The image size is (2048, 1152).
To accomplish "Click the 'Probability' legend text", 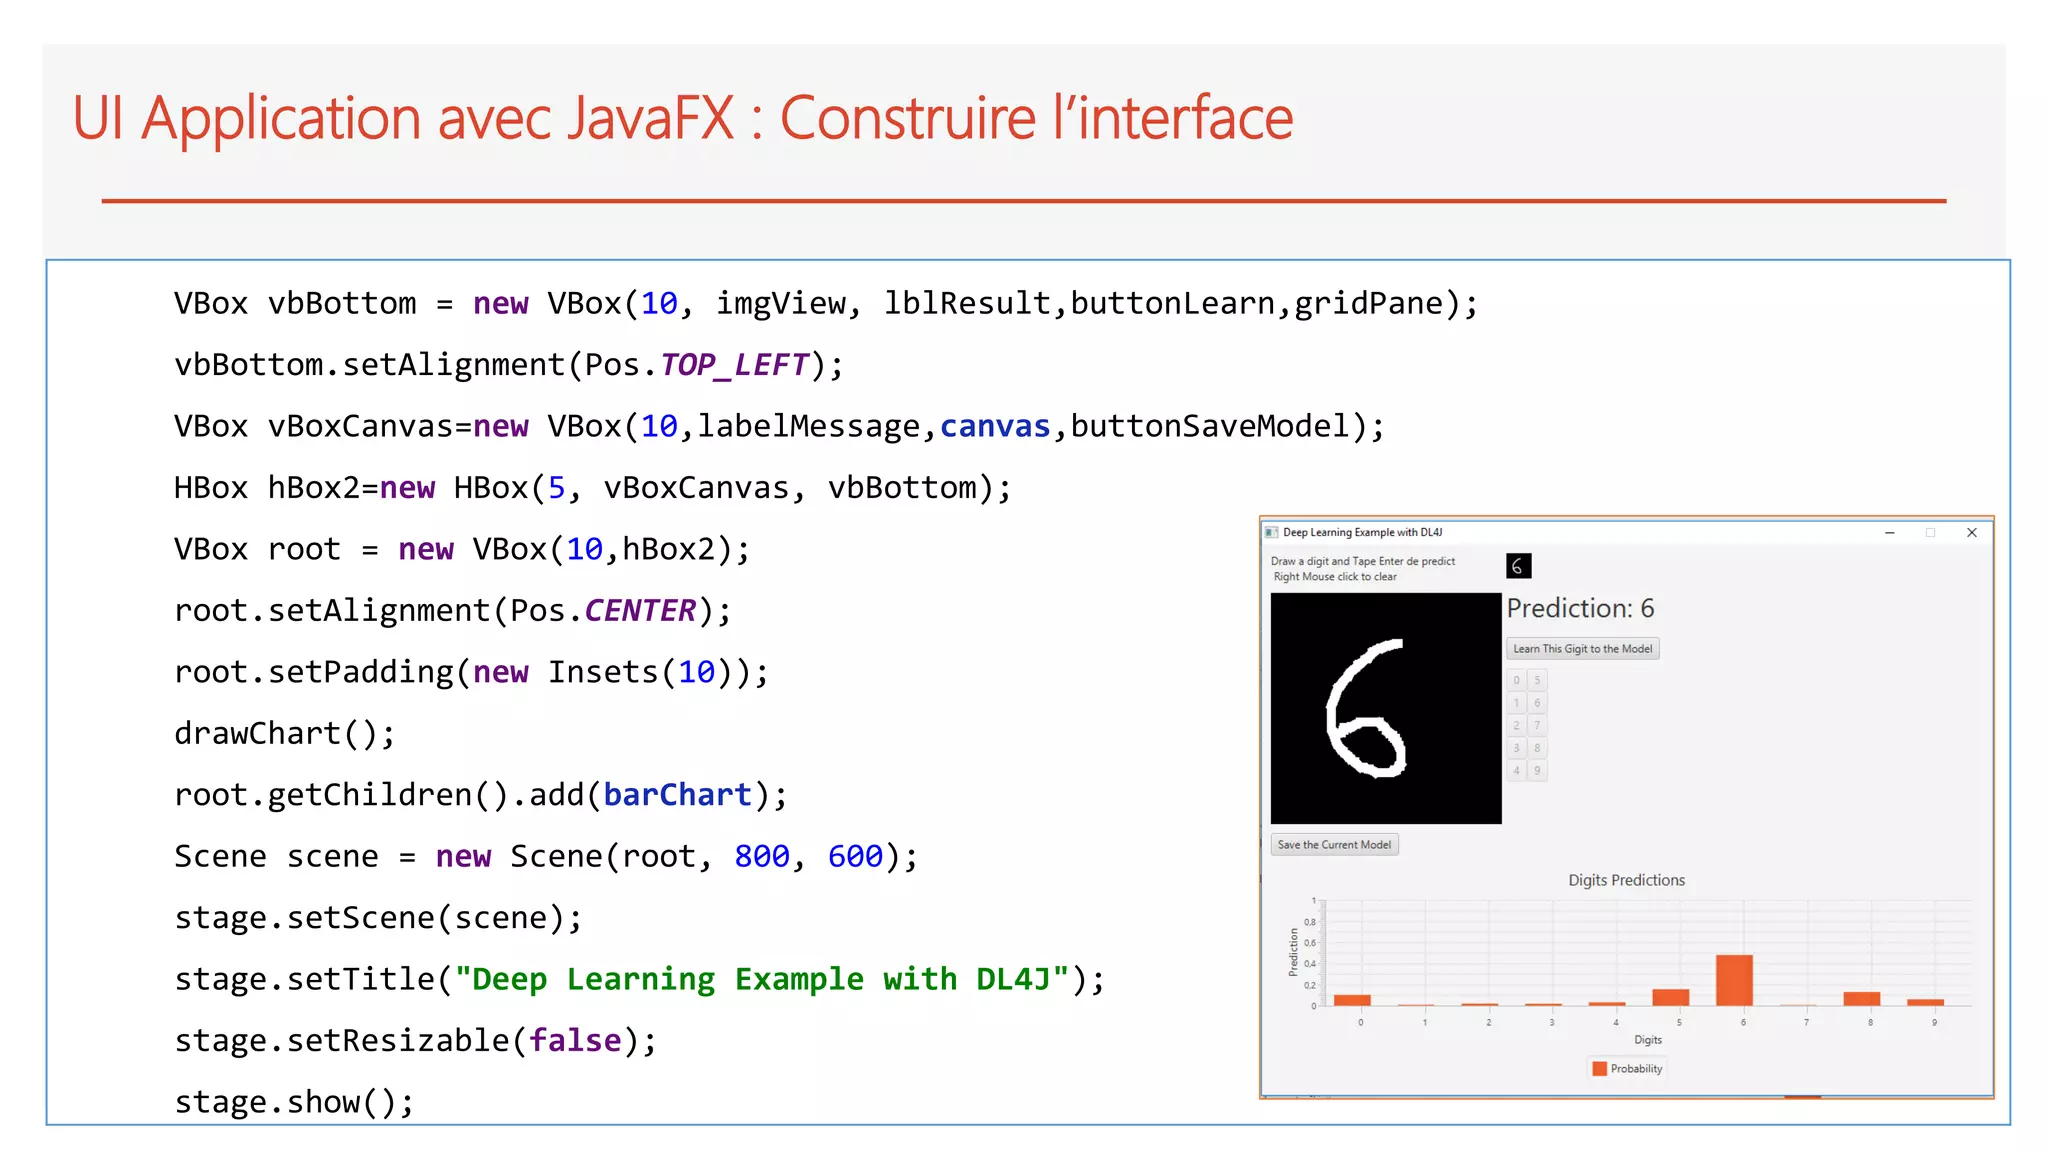I will point(1636,1069).
